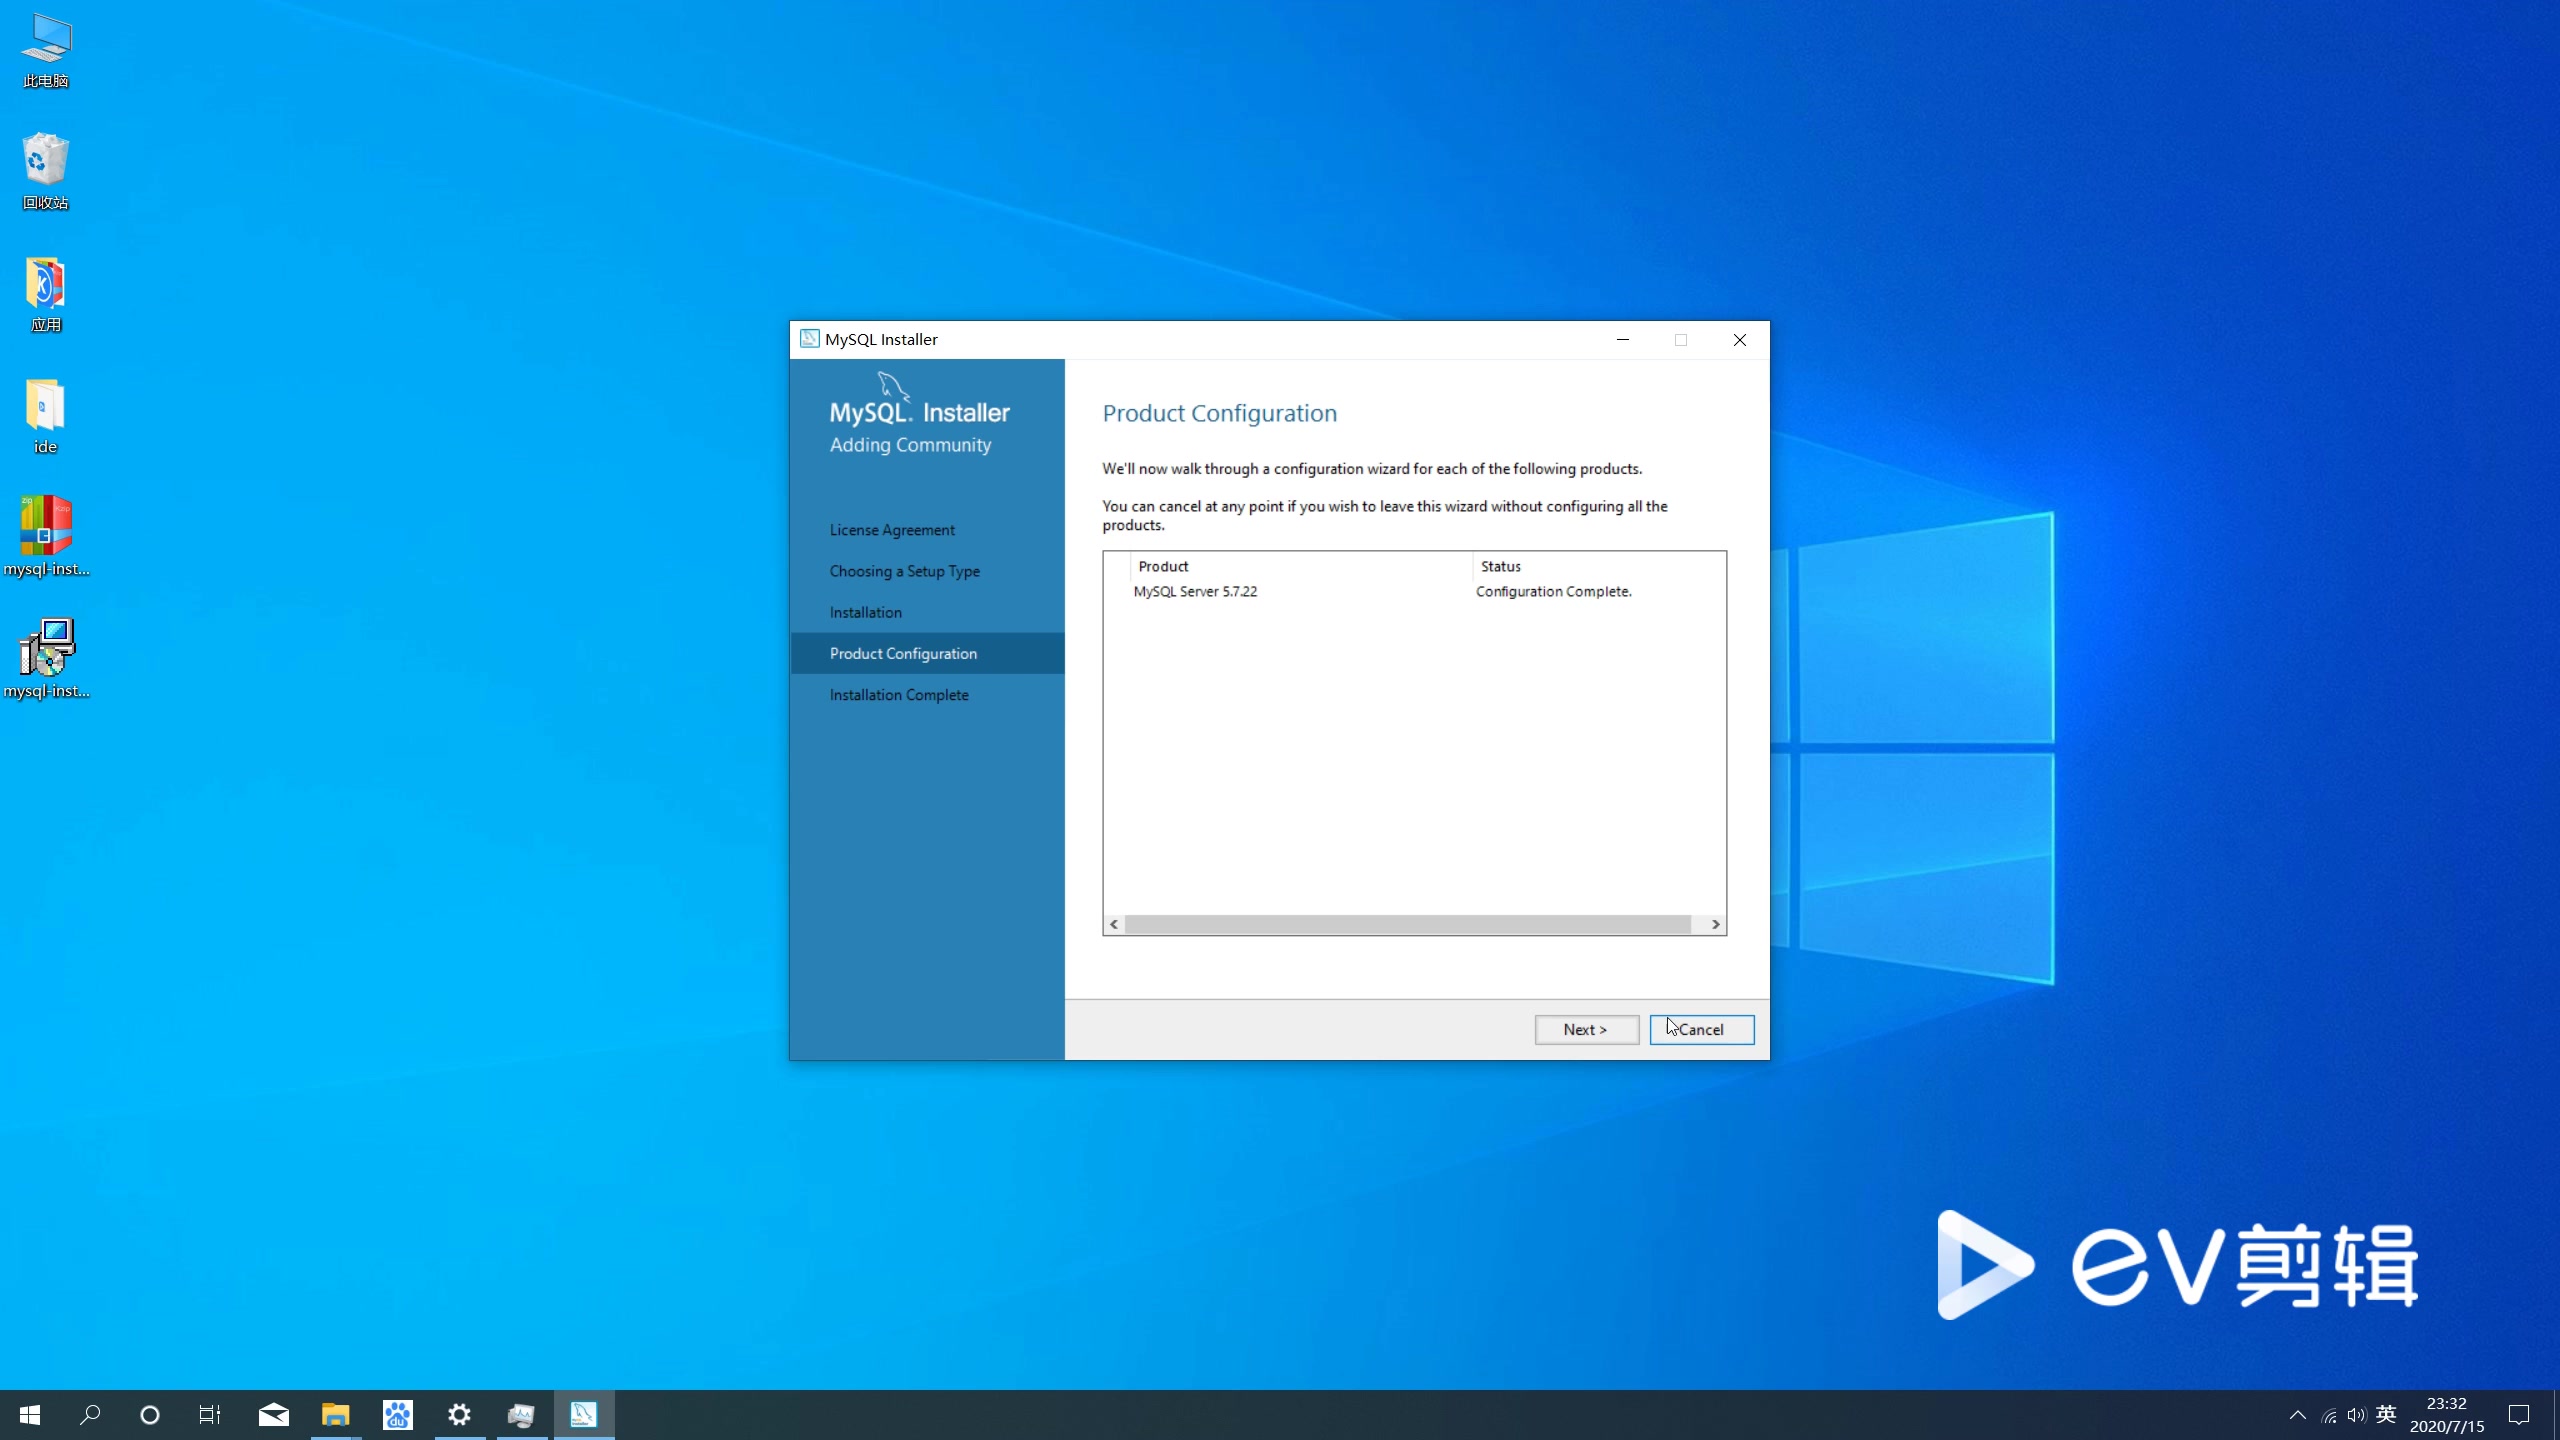The image size is (2560, 1440).
Task: Open the Baidu app in taskbar
Action: tap(397, 1415)
